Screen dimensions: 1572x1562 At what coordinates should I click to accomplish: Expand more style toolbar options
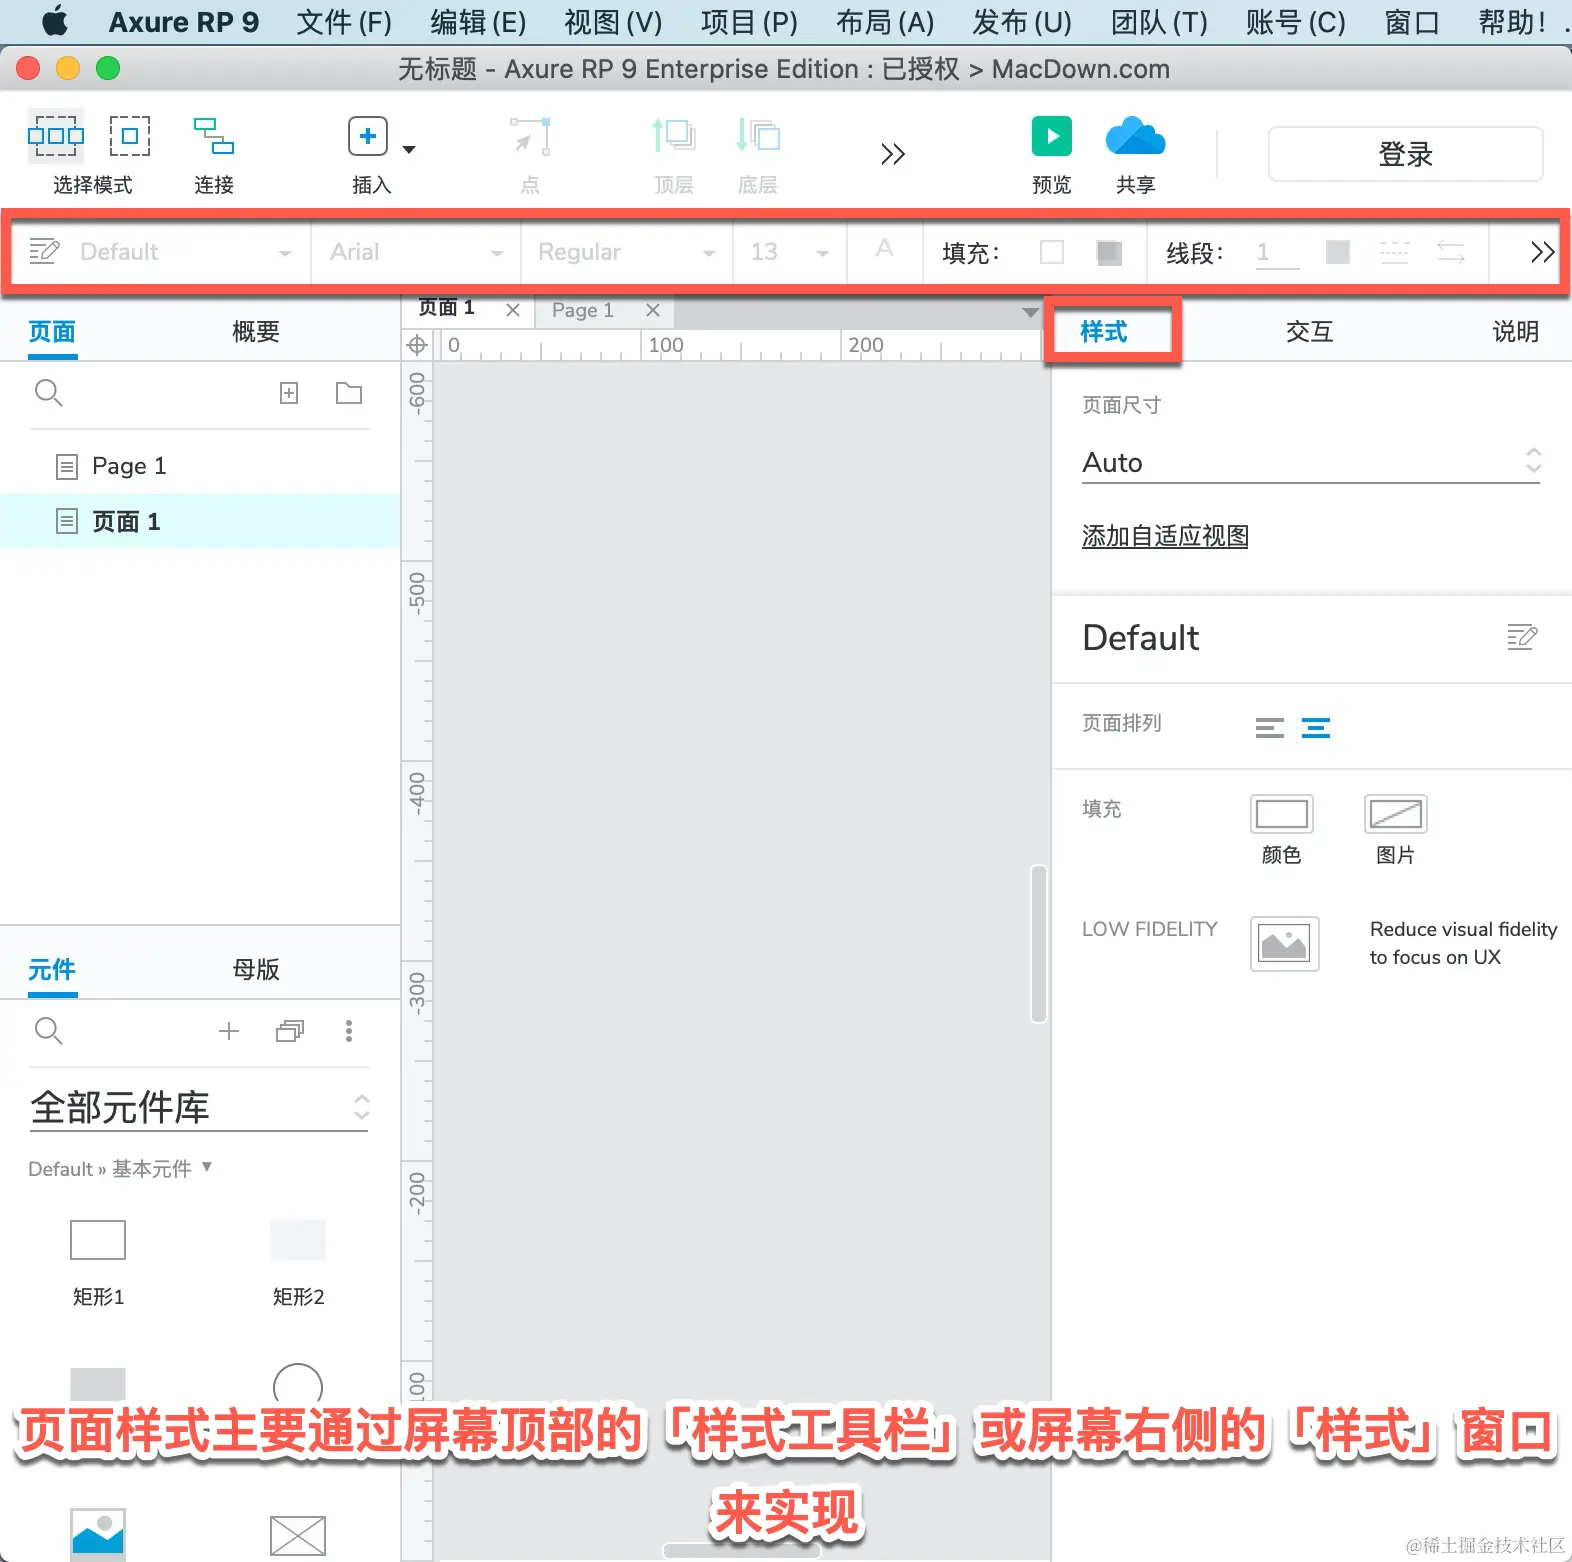1542,252
